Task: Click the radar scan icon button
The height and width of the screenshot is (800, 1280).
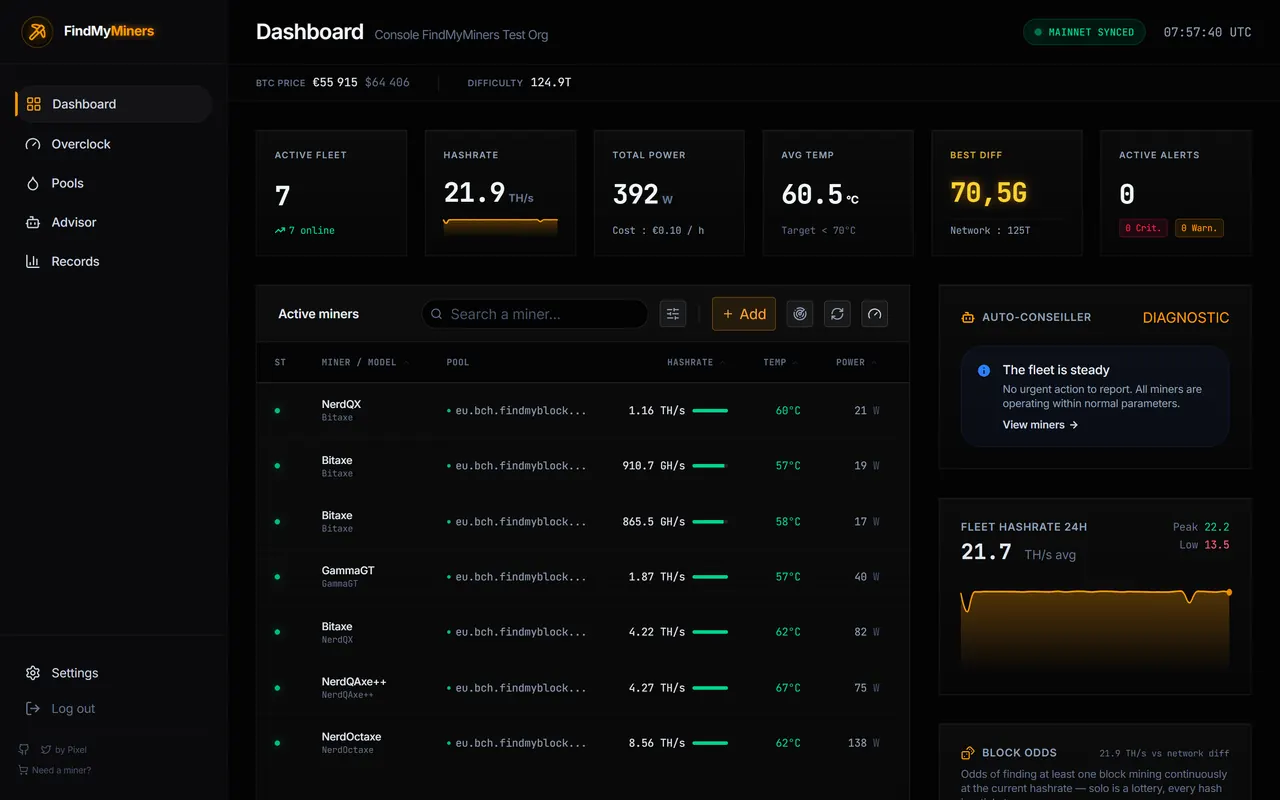Action: click(x=799, y=314)
